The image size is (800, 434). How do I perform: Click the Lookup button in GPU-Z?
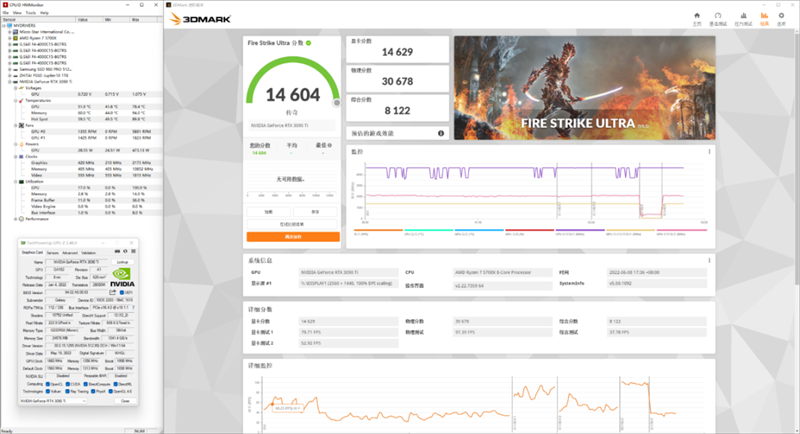click(x=122, y=262)
